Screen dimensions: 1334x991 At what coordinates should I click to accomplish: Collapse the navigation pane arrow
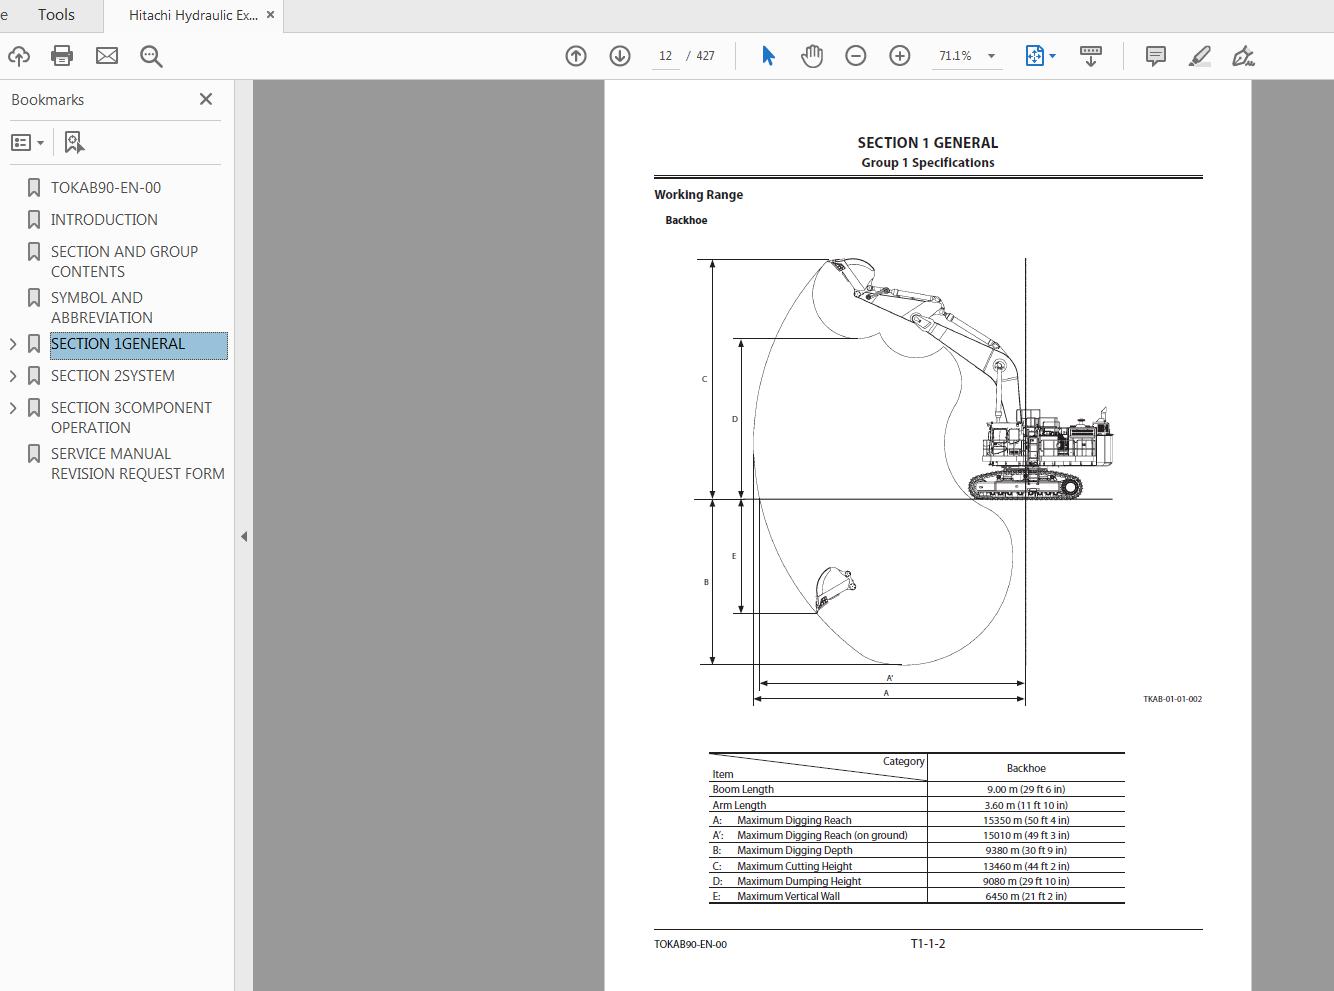pos(244,536)
